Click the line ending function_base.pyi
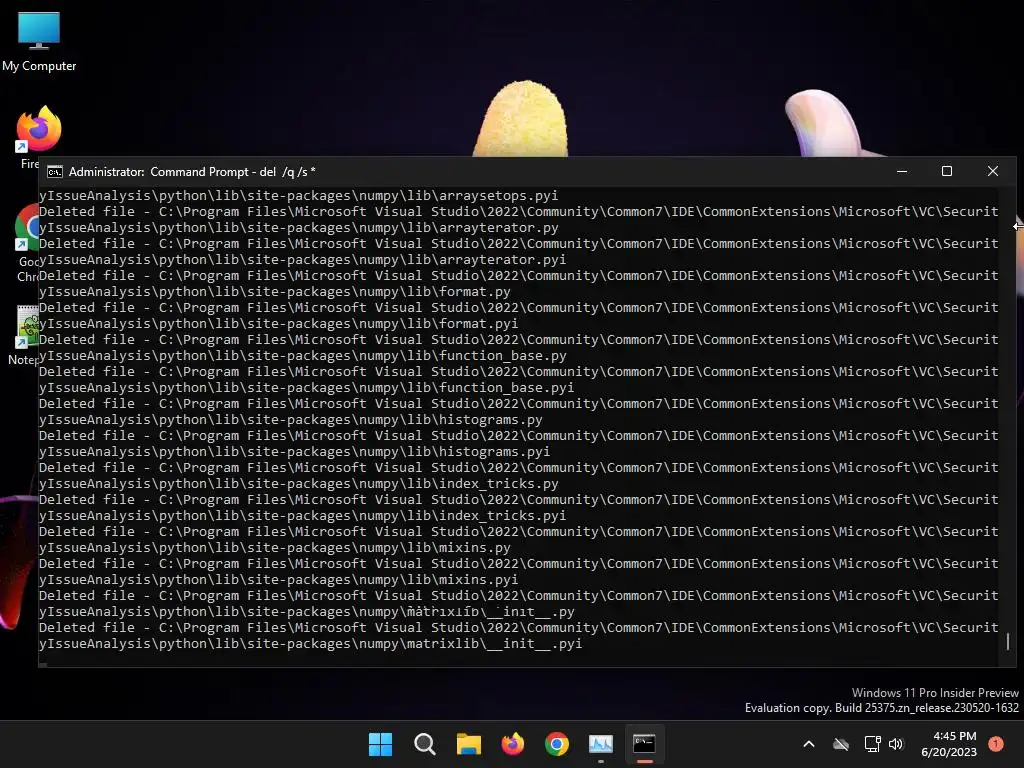The height and width of the screenshot is (768, 1024). [307, 387]
